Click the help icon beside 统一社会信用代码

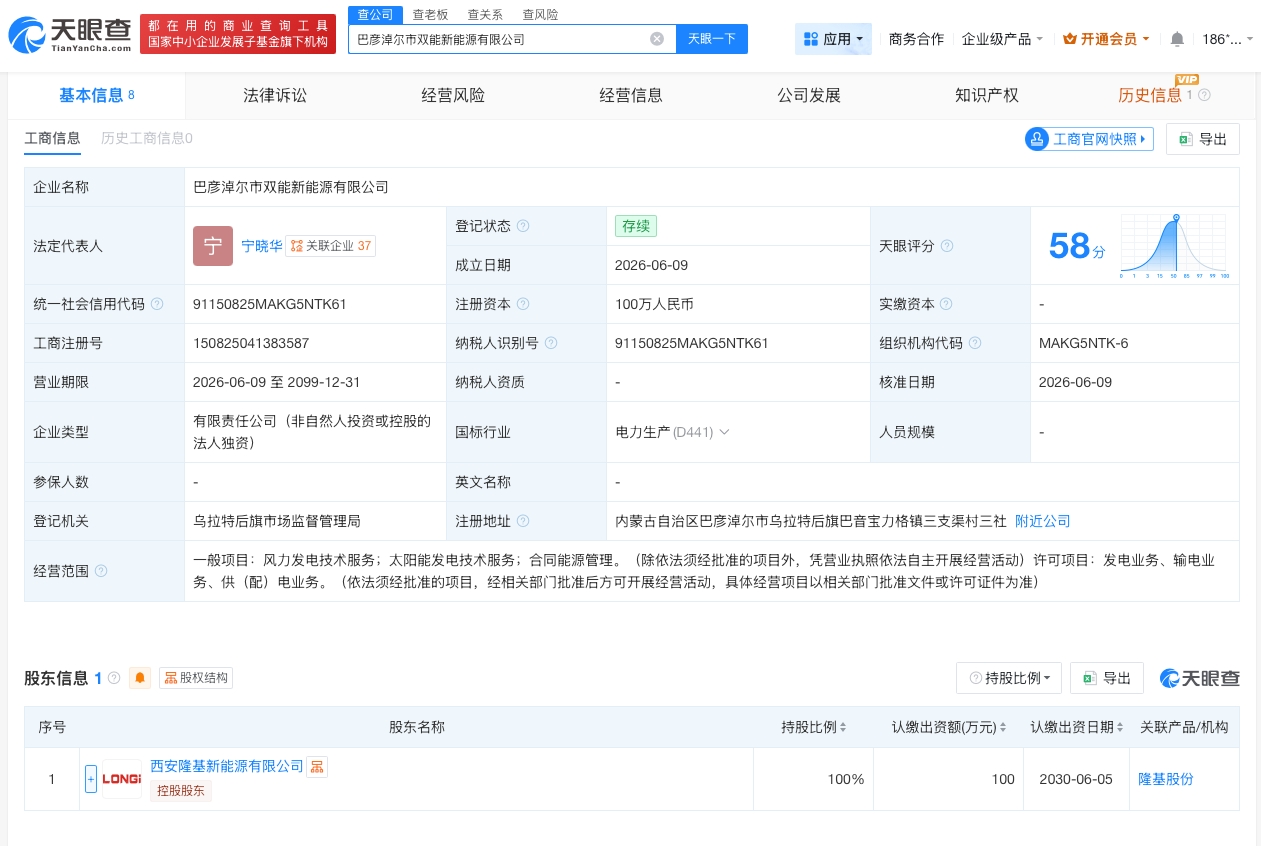[157, 304]
